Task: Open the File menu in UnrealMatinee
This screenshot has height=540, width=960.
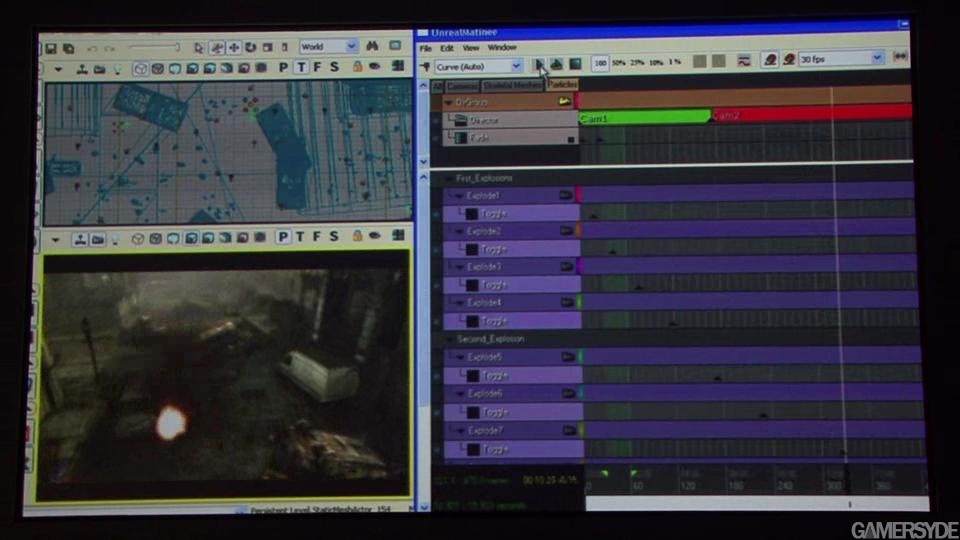Action: (426, 48)
